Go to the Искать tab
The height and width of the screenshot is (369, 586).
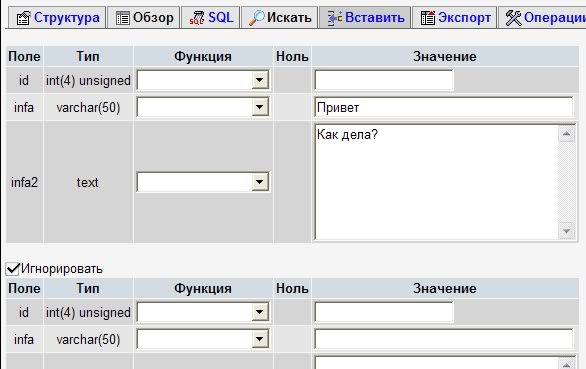(280, 18)
